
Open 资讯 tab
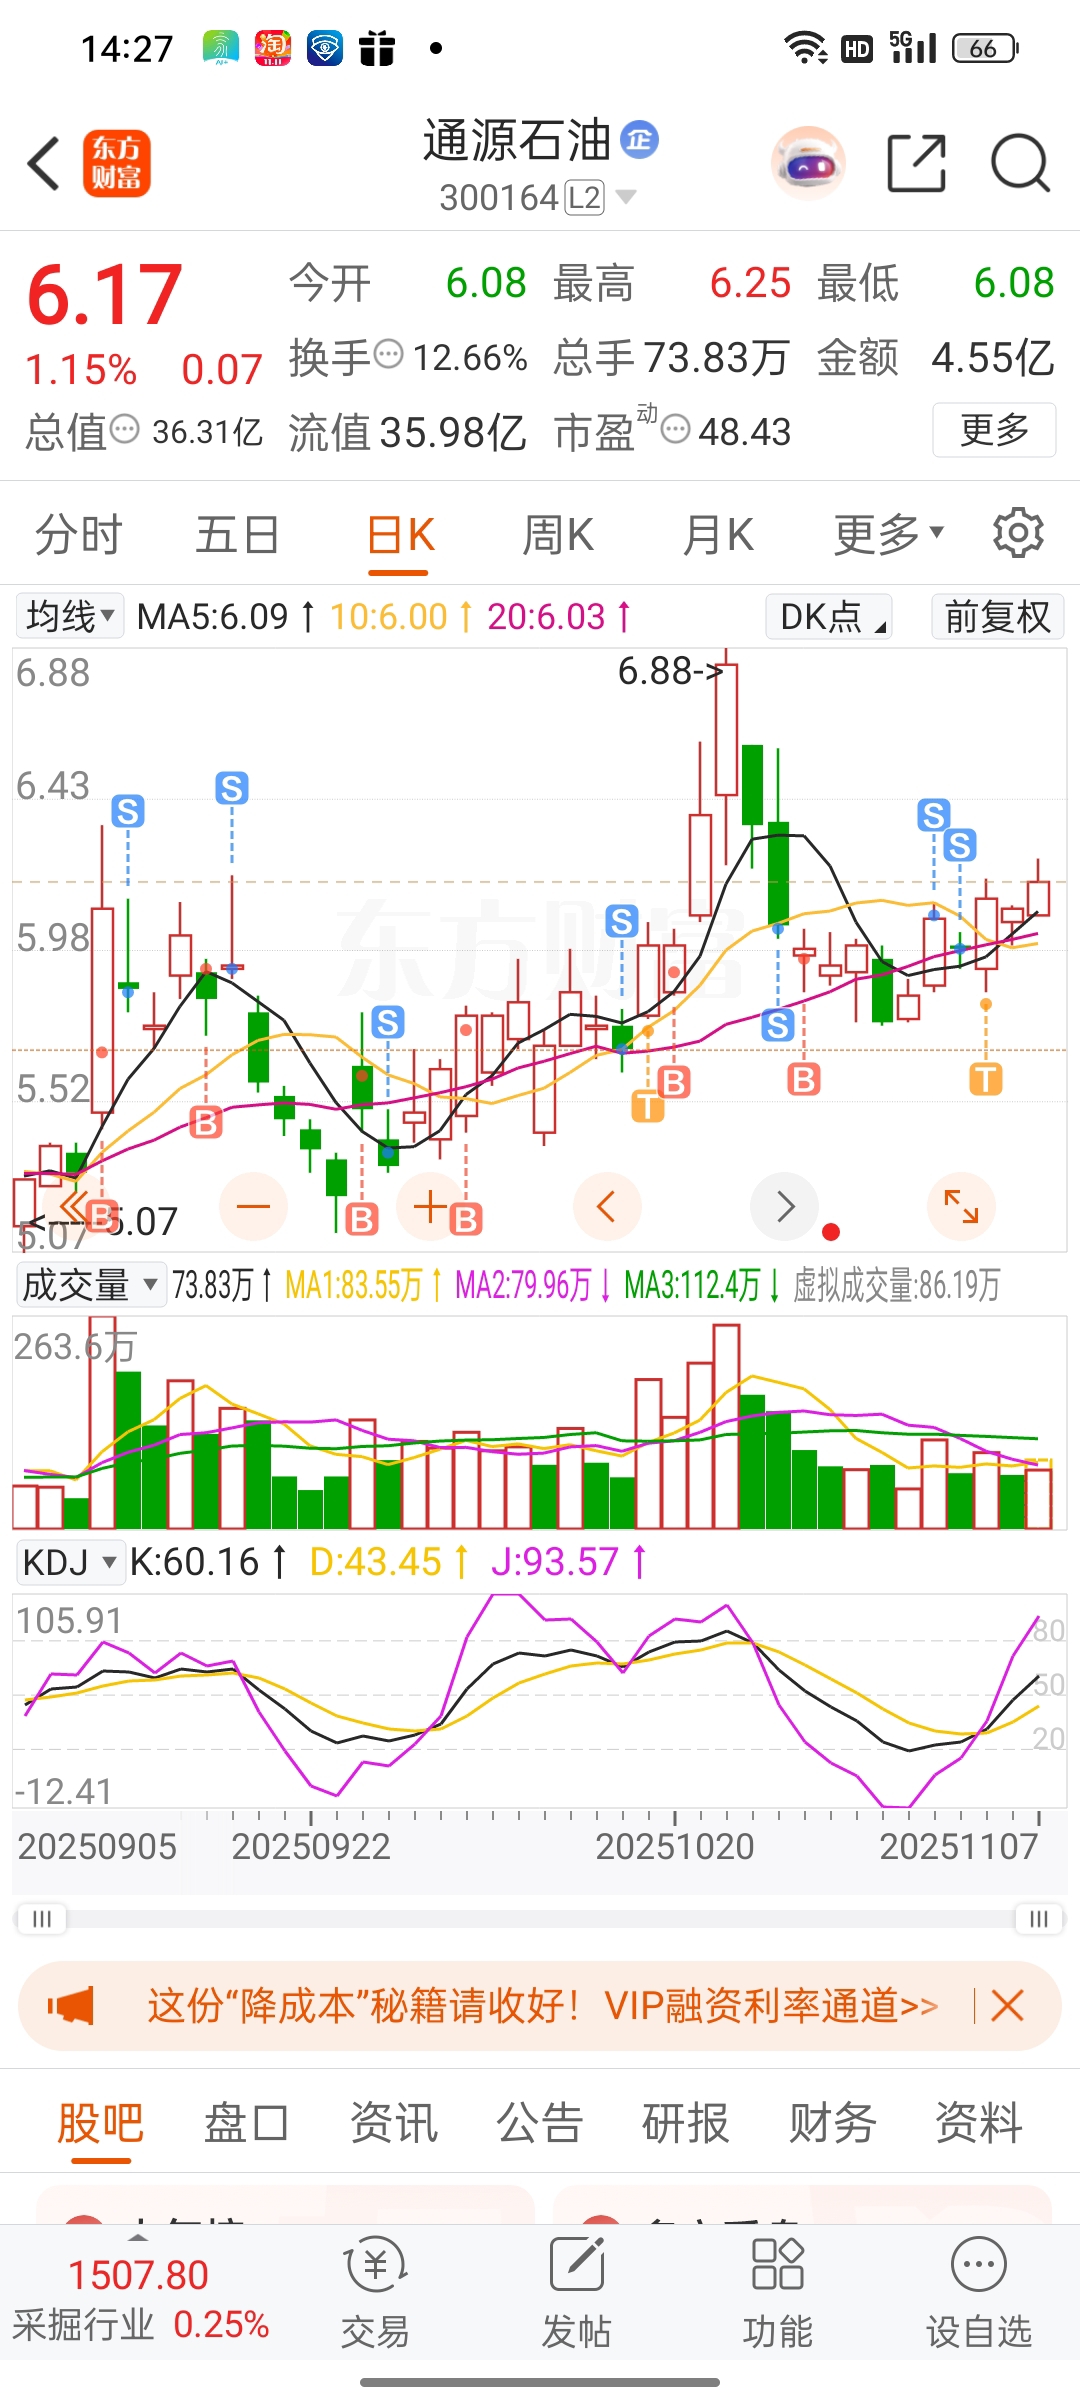click(393, 2123)
